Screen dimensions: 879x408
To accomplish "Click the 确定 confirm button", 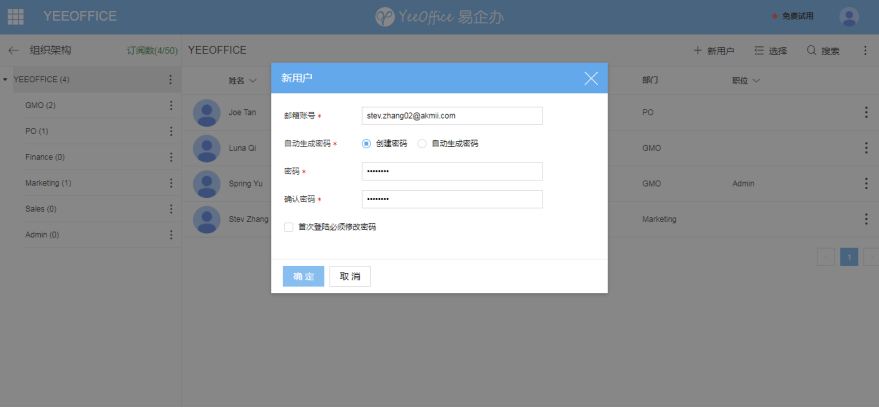I will click(x=303, y=276).
